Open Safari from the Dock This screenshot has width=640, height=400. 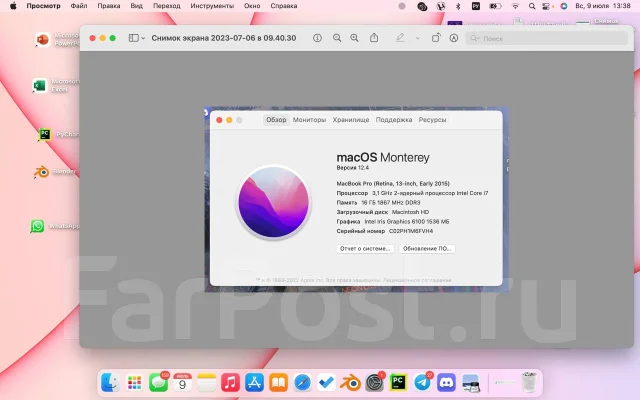tap(302, 382)
